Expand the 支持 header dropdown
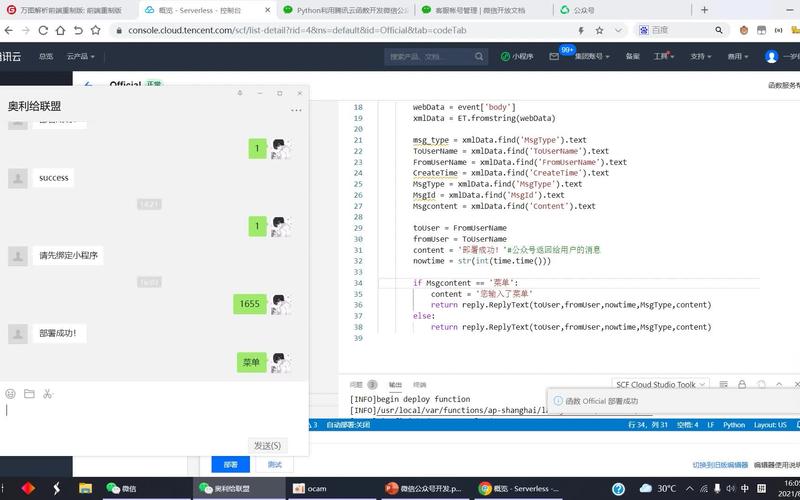 click(x=701, y=57)
